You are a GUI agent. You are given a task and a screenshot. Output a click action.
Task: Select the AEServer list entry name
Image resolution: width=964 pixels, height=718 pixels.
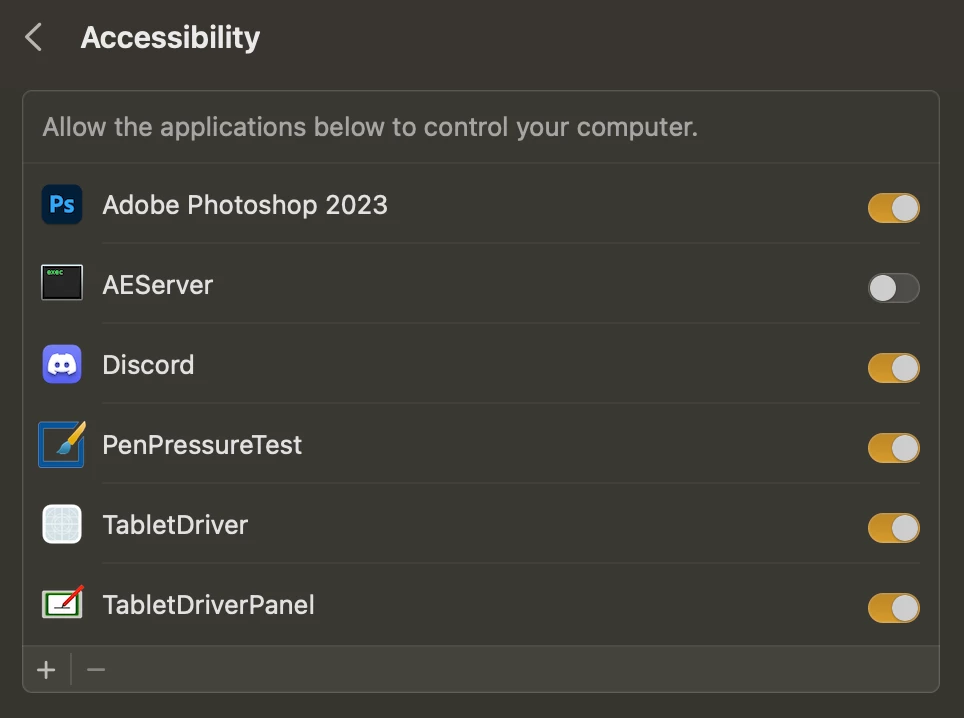point(158,285)
